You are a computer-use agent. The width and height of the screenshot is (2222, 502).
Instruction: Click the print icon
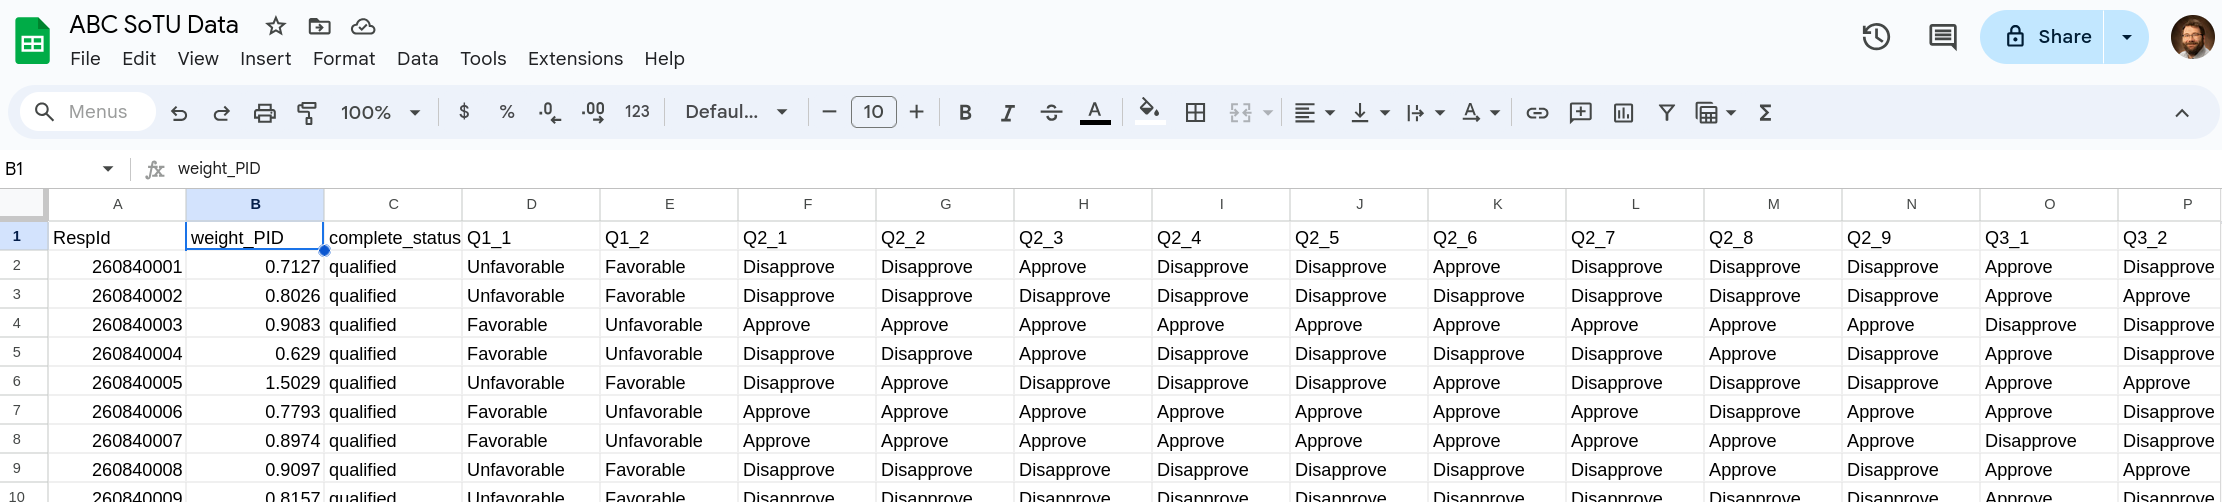tap(264, 113)
